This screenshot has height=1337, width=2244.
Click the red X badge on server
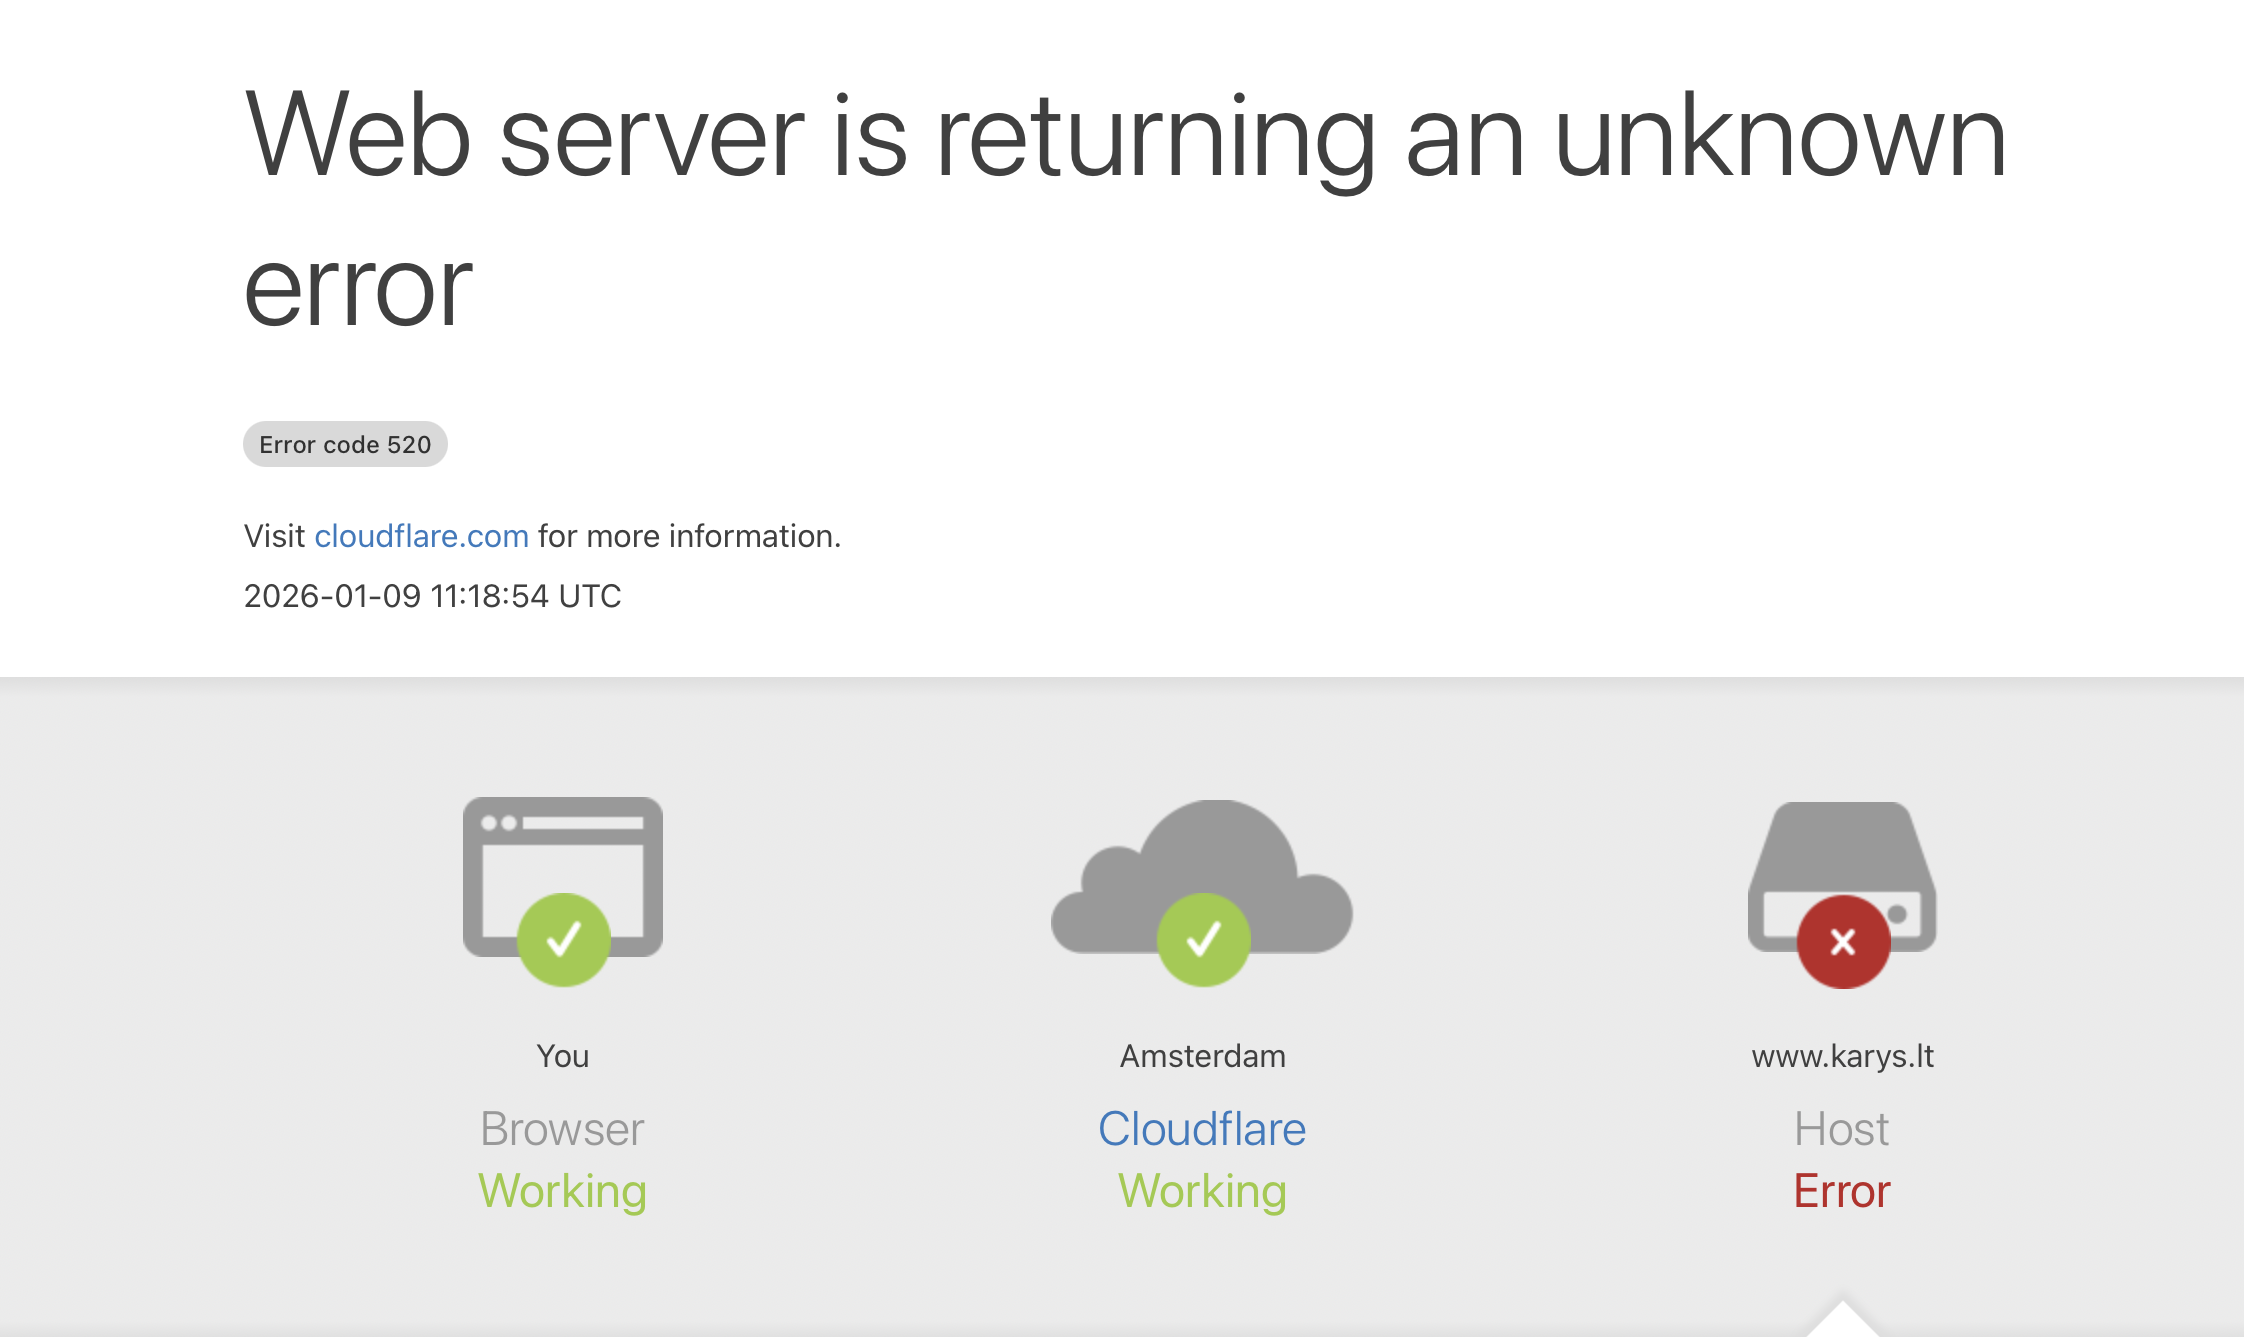coord(1843,942)
